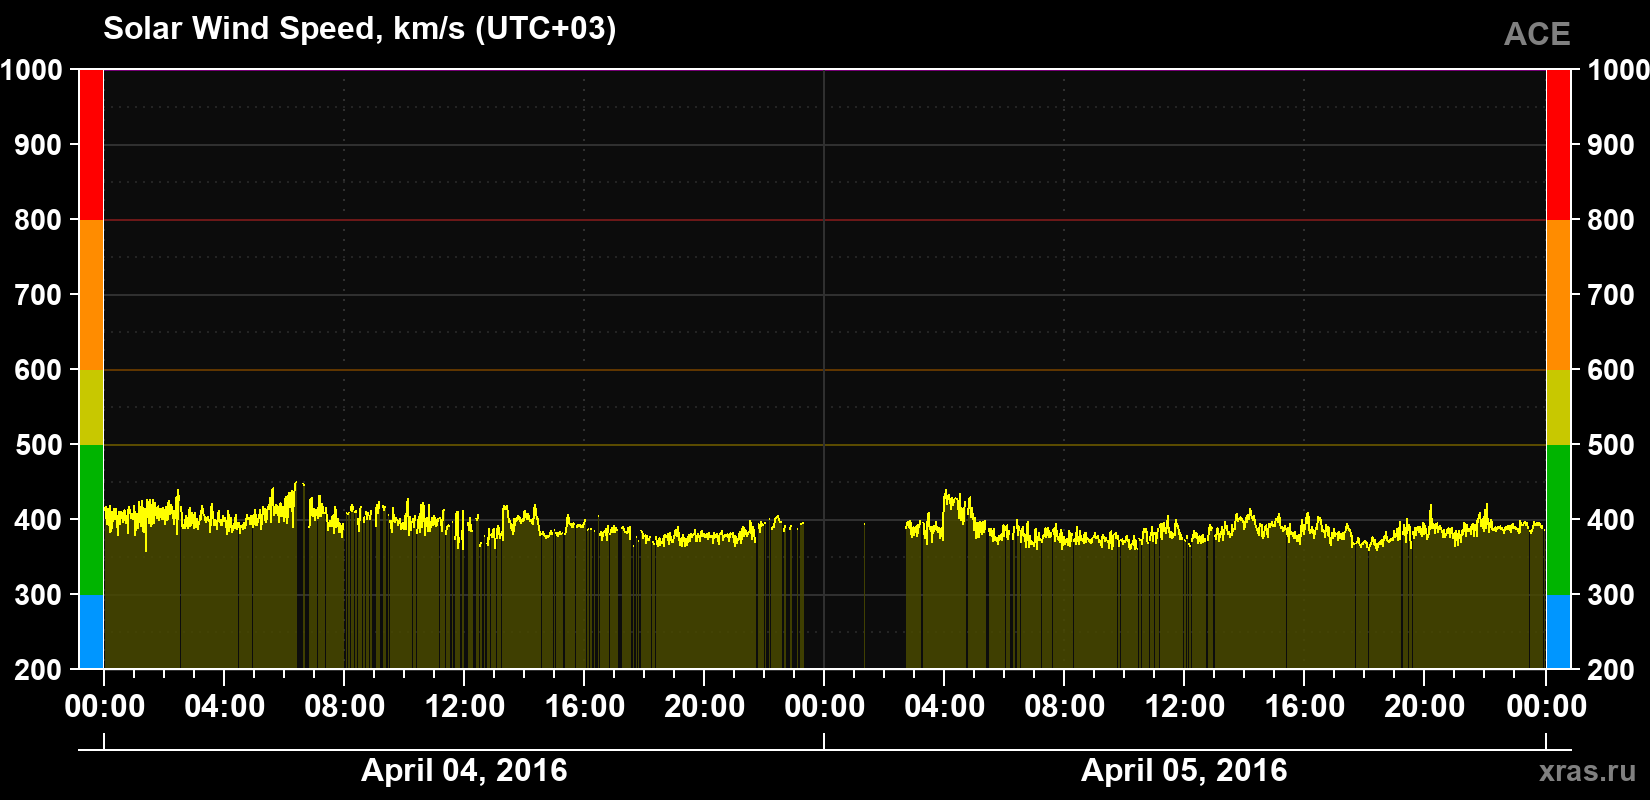
Task: Select the "08:00" time label for April 04
Action: [345, 707]
